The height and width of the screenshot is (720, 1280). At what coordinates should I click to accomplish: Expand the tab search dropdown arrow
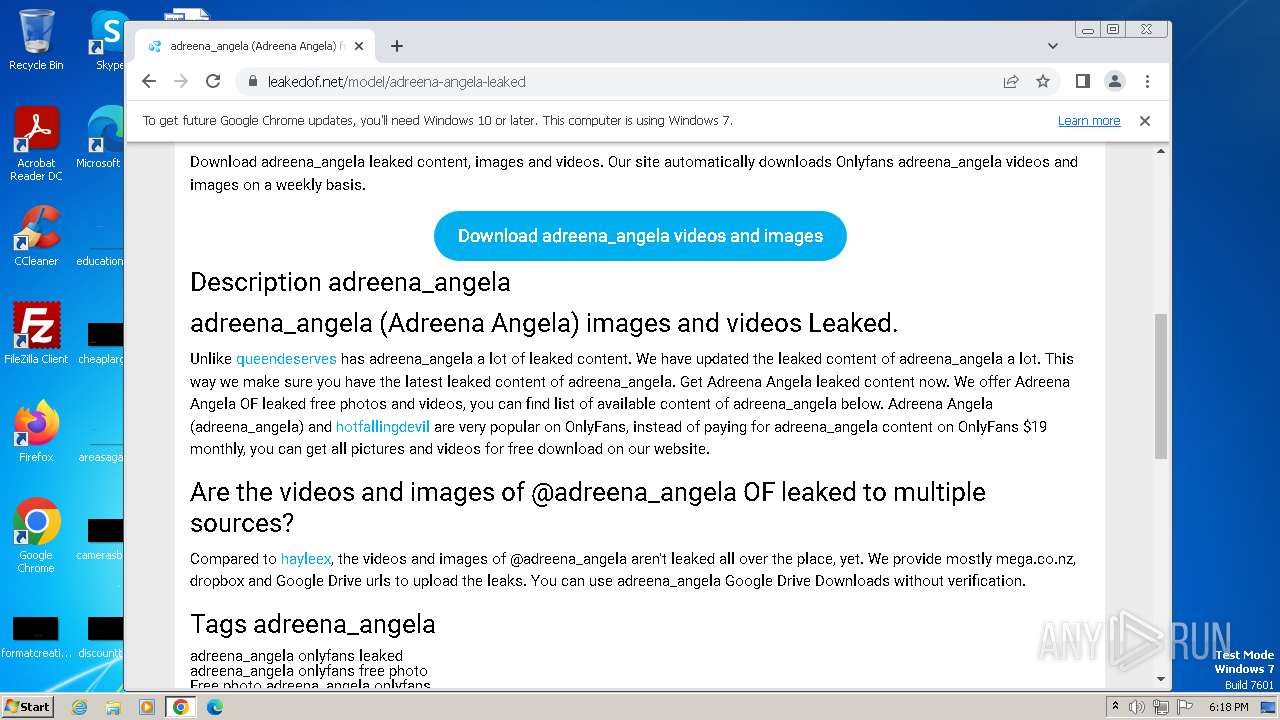coord(1053,46)
